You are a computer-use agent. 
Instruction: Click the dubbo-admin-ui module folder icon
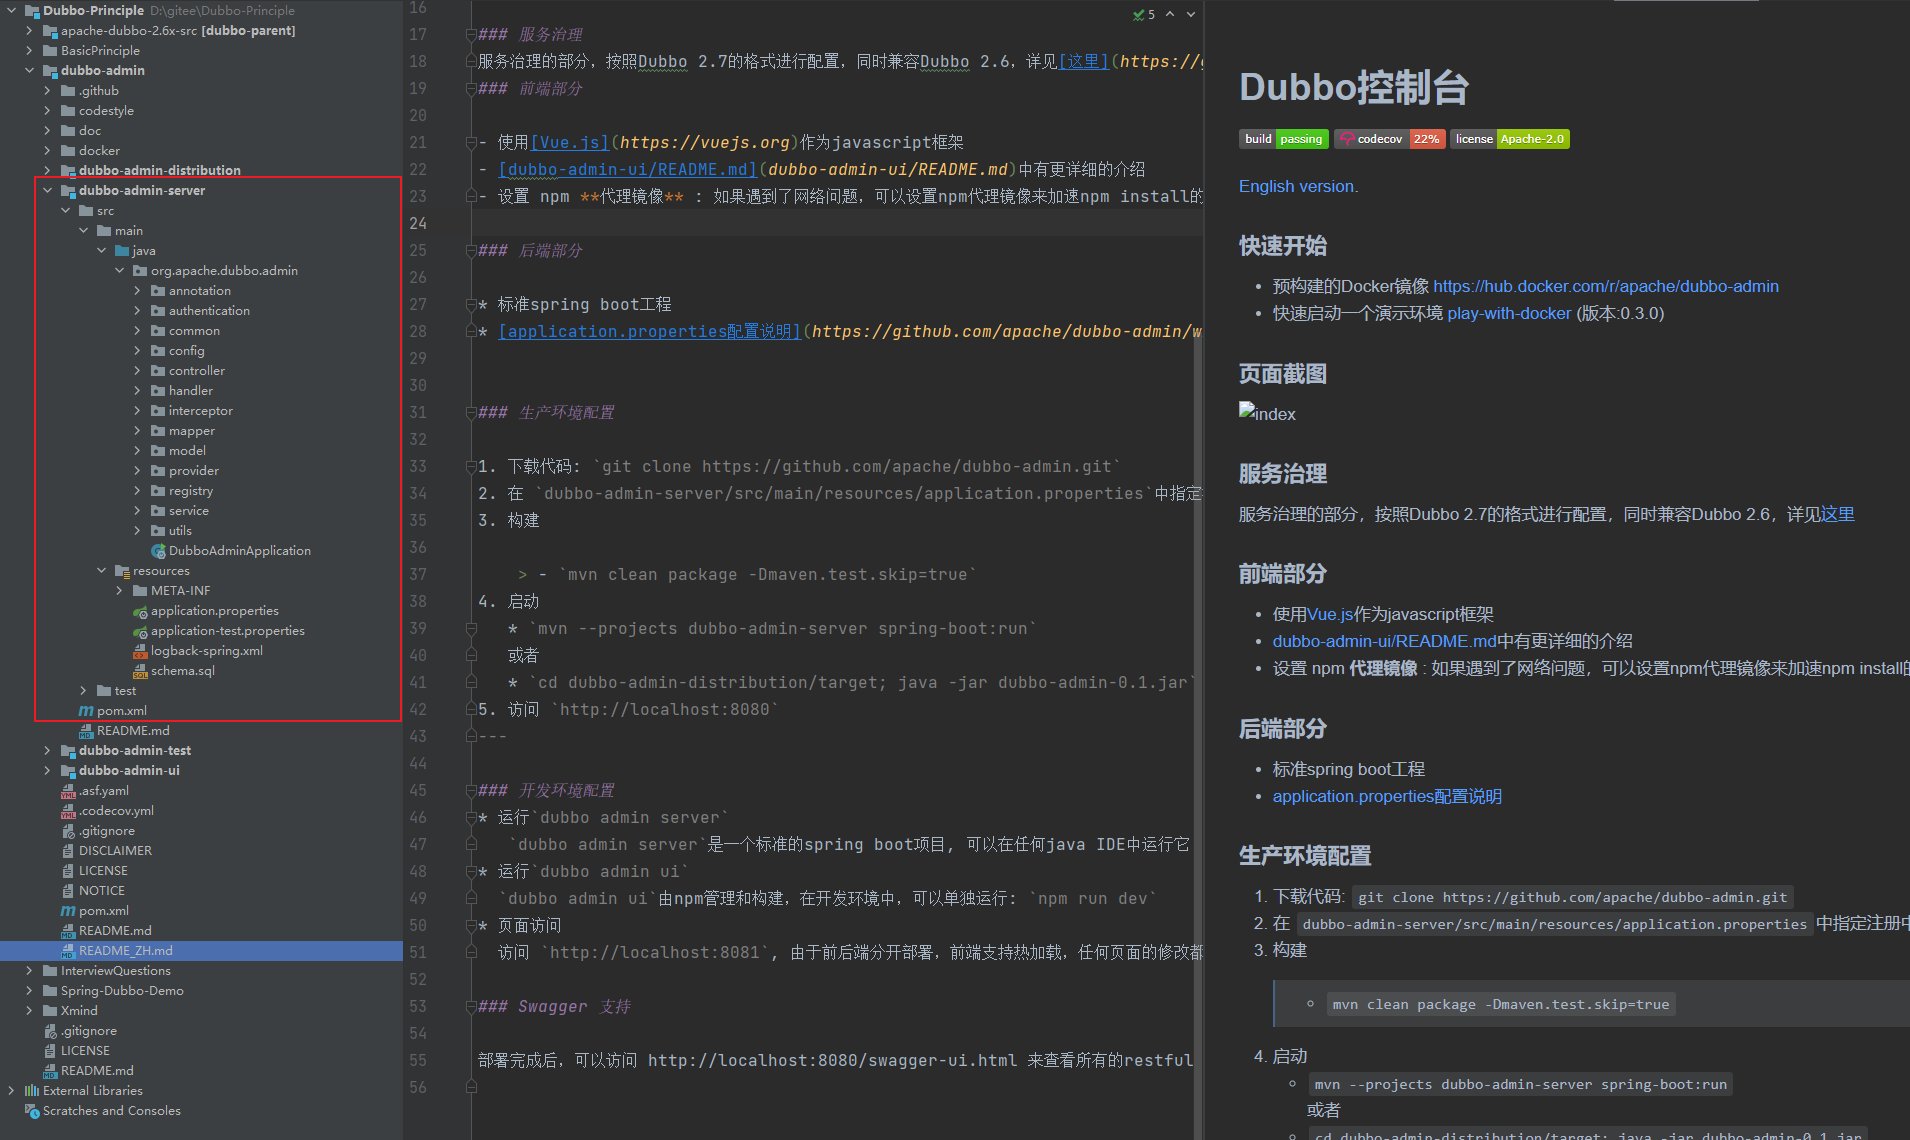click(x=68, y=771)
